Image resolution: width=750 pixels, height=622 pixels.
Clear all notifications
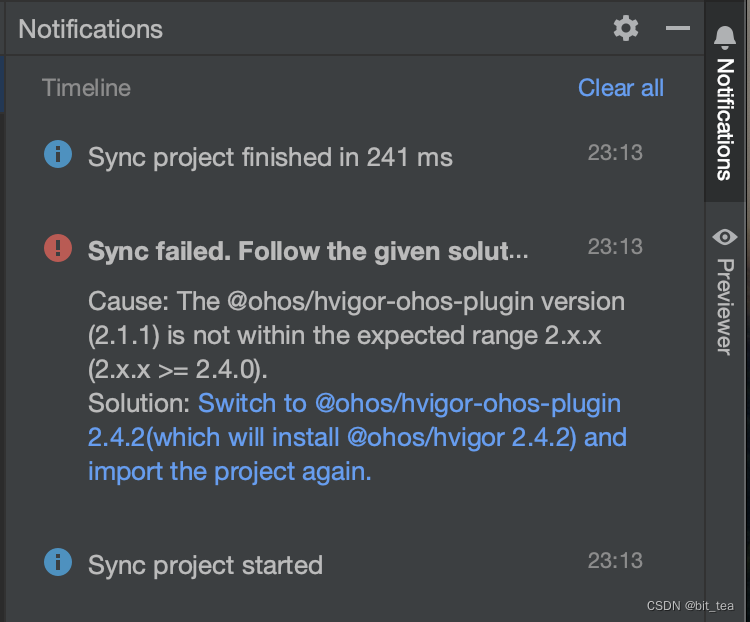pos(620,88)
